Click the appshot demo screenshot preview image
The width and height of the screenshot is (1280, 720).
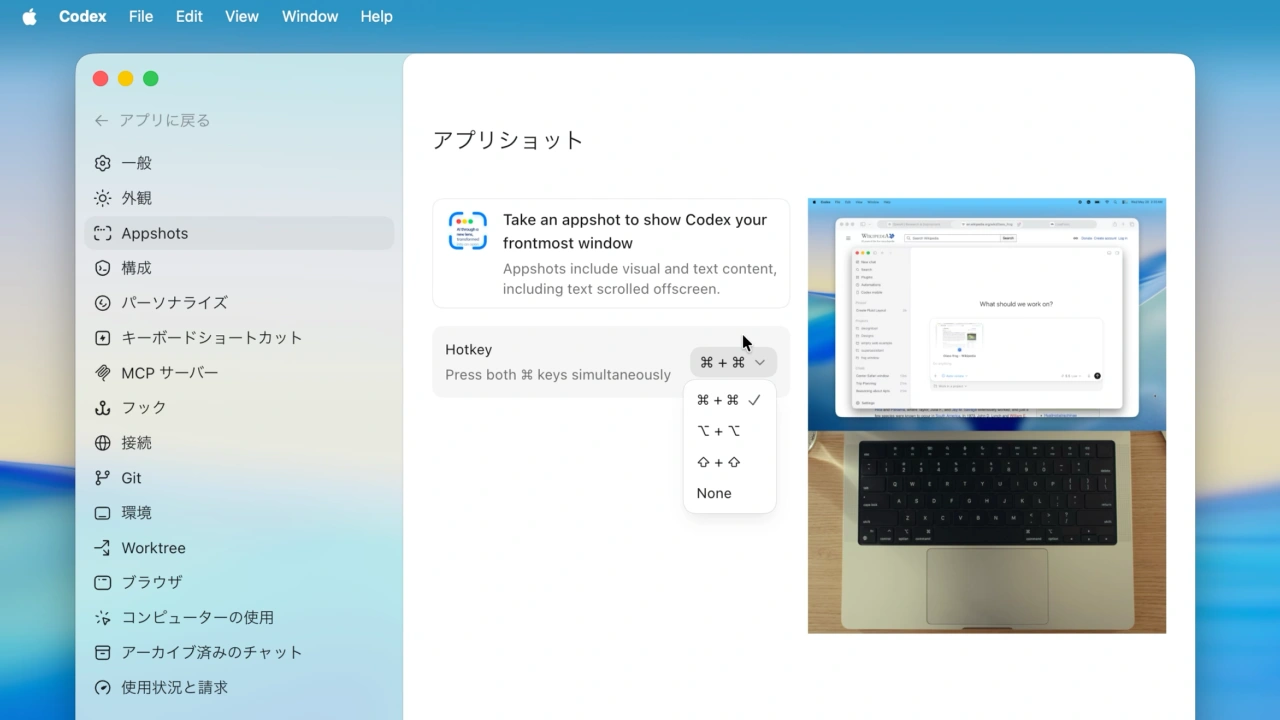[x=987, y=314]
